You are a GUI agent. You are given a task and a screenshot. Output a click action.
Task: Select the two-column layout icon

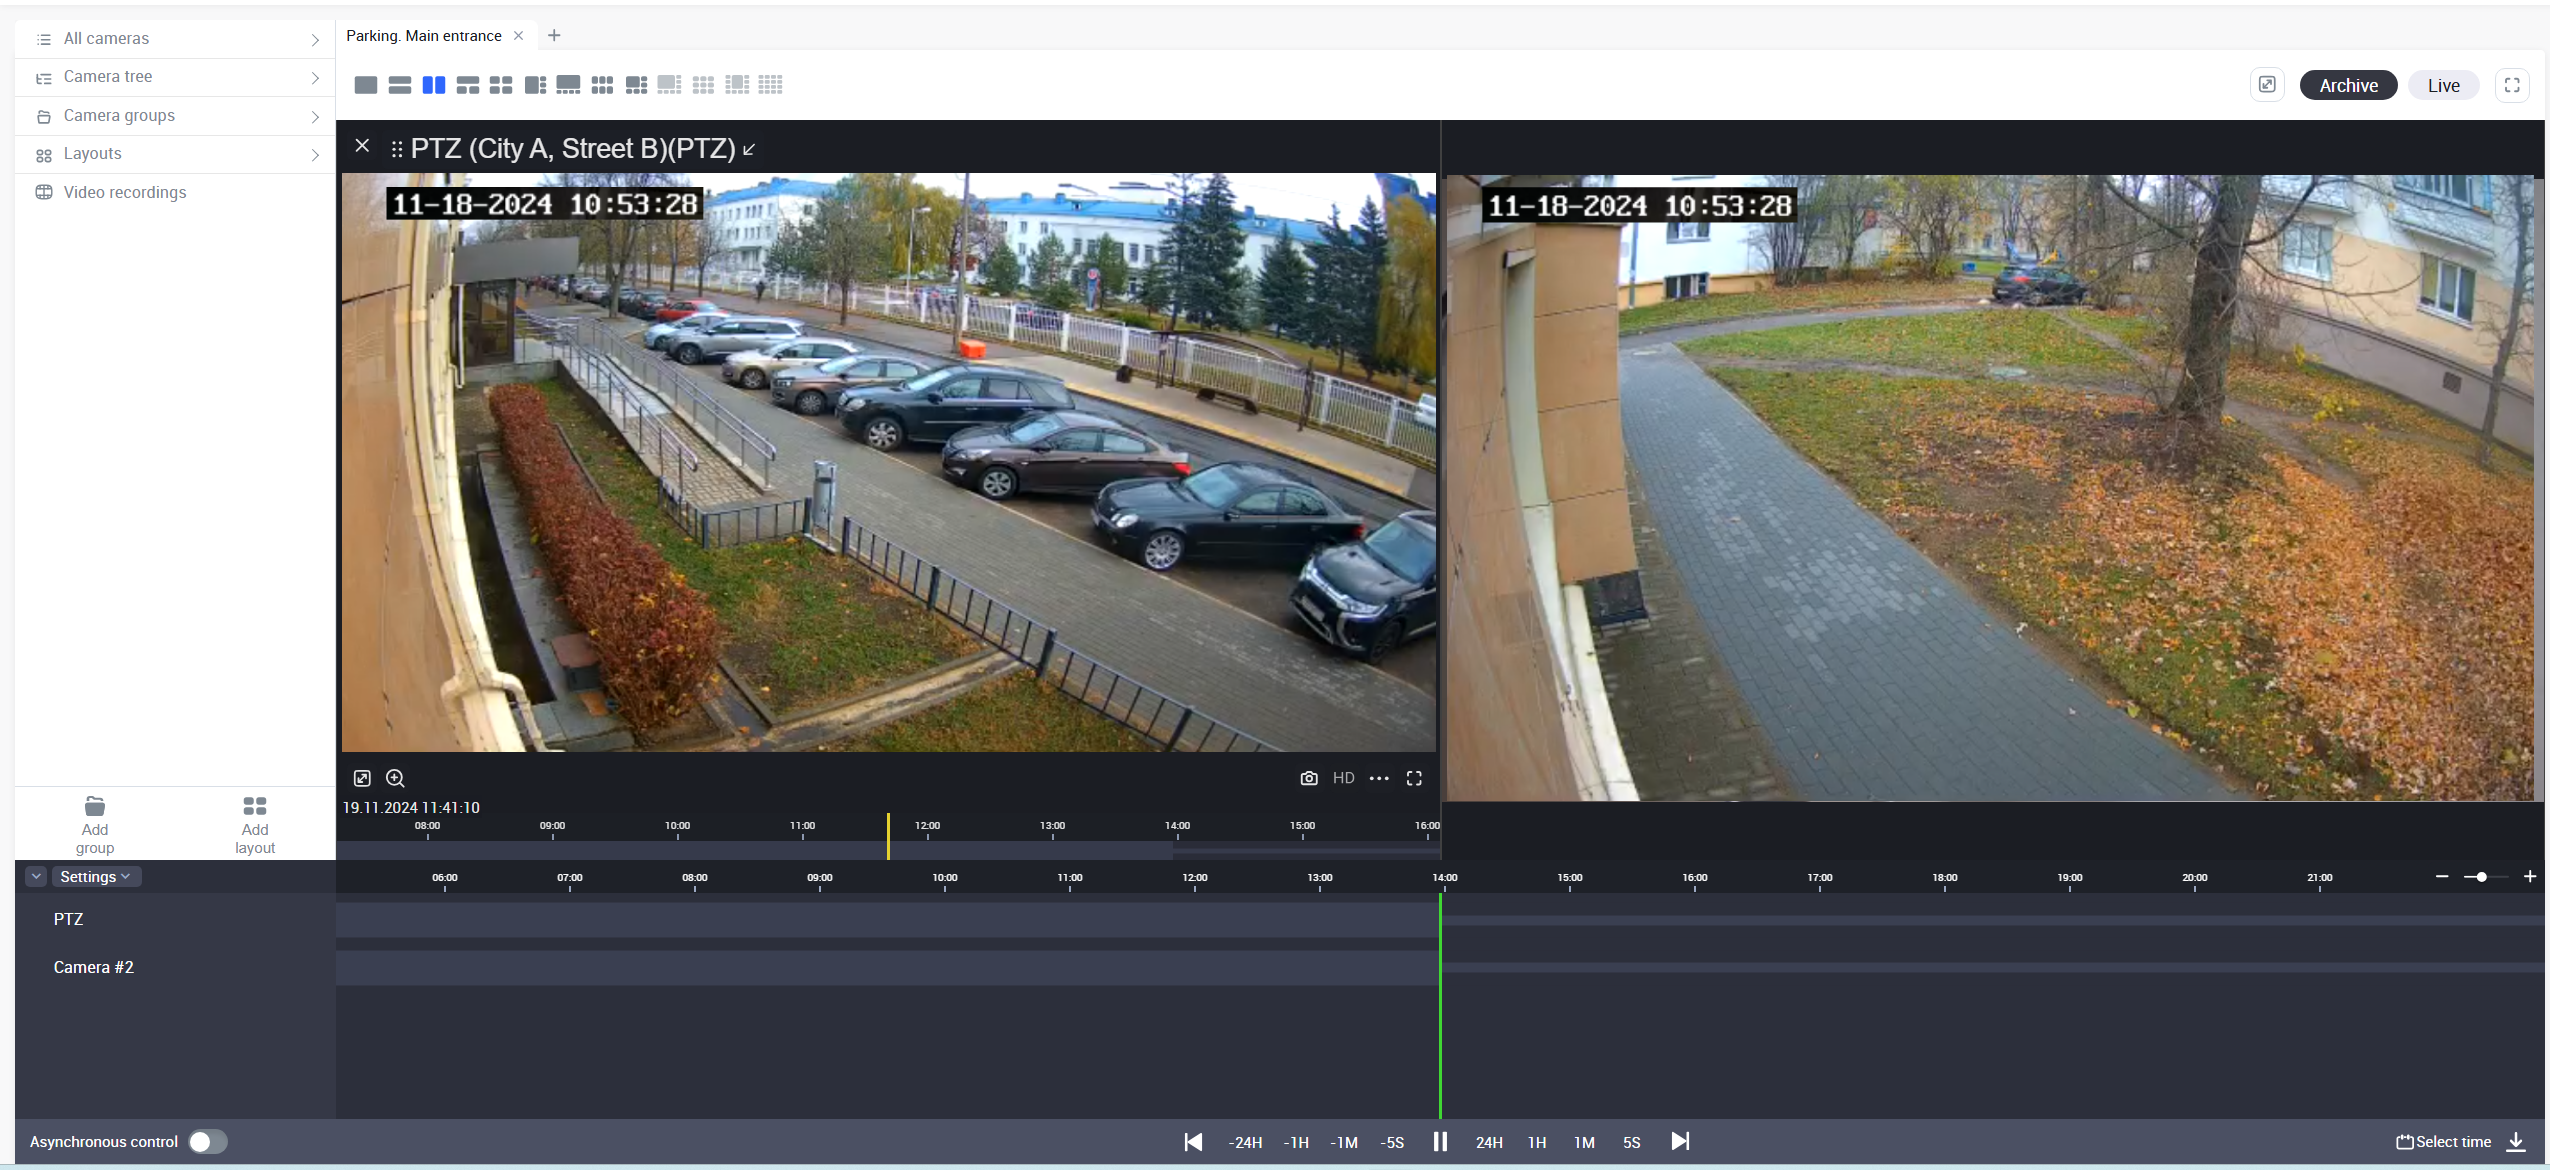tap(433, 85)
